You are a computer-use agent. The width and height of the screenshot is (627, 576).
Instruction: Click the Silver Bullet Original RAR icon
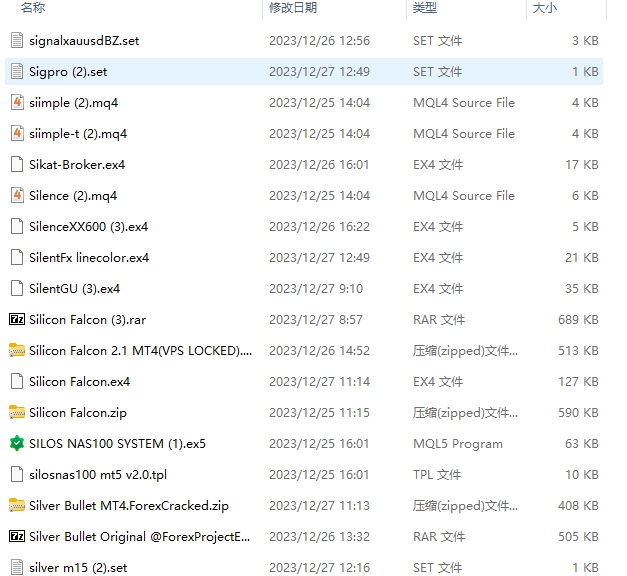(16, 537)
